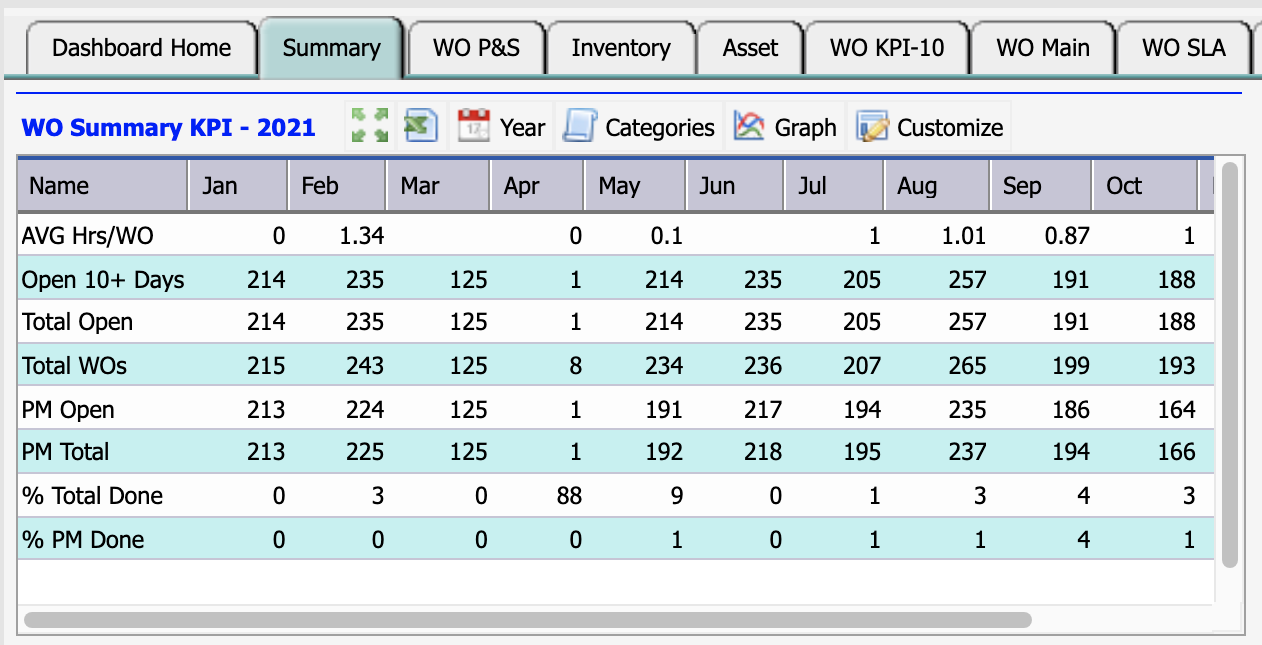
Task: Select the Aug column header
Action: (x=937, y=186)
